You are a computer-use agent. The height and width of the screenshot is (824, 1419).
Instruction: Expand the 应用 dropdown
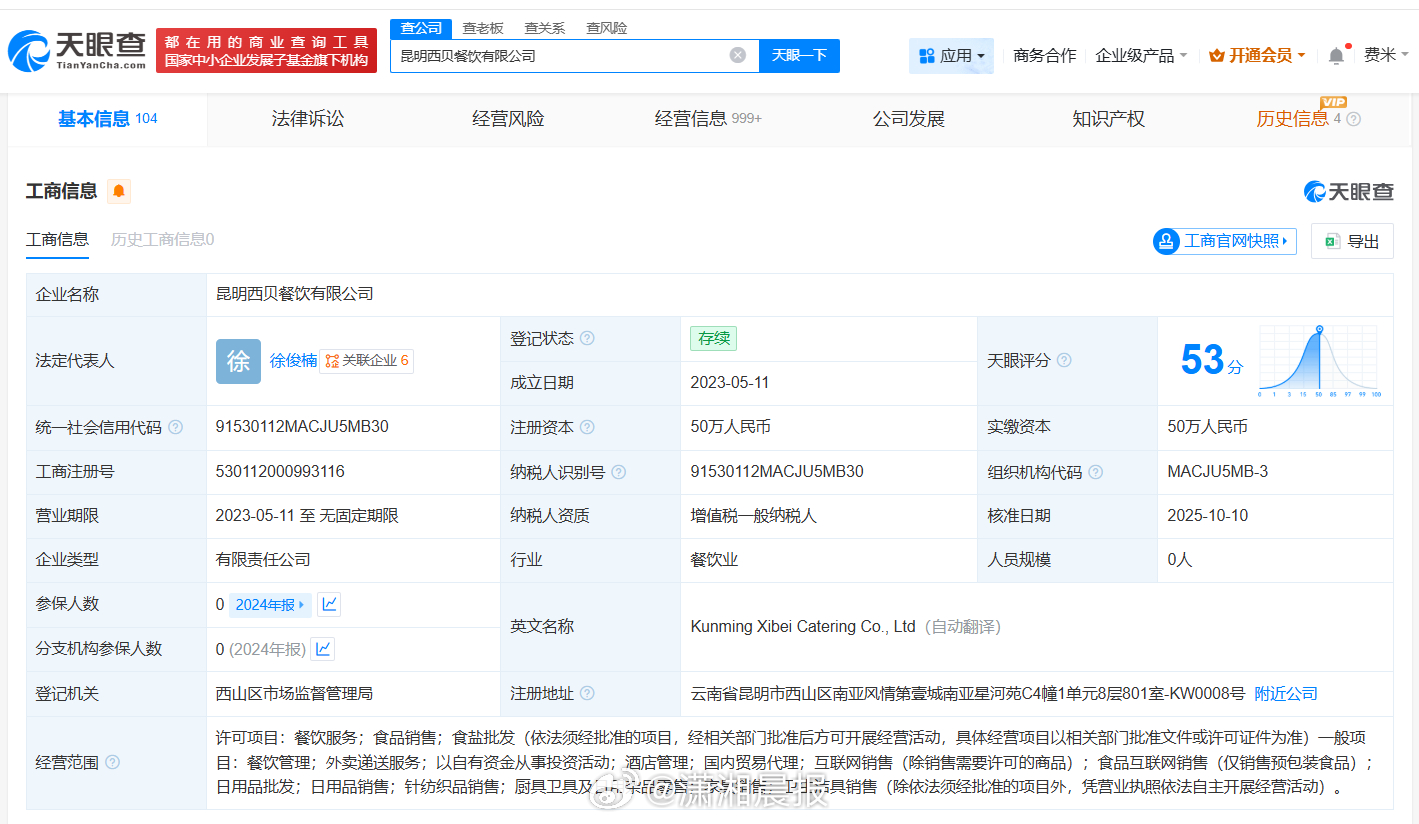coord(951,56)
